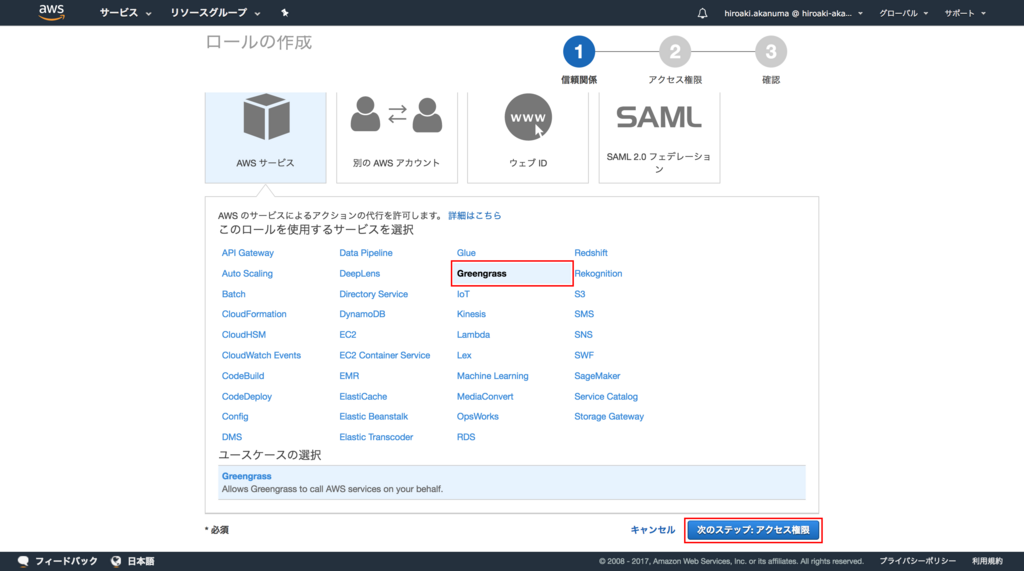Choose CloudHSM service
Image resolution: width=1024 pixels, height=571 pixels.
[x=244, y=334]
